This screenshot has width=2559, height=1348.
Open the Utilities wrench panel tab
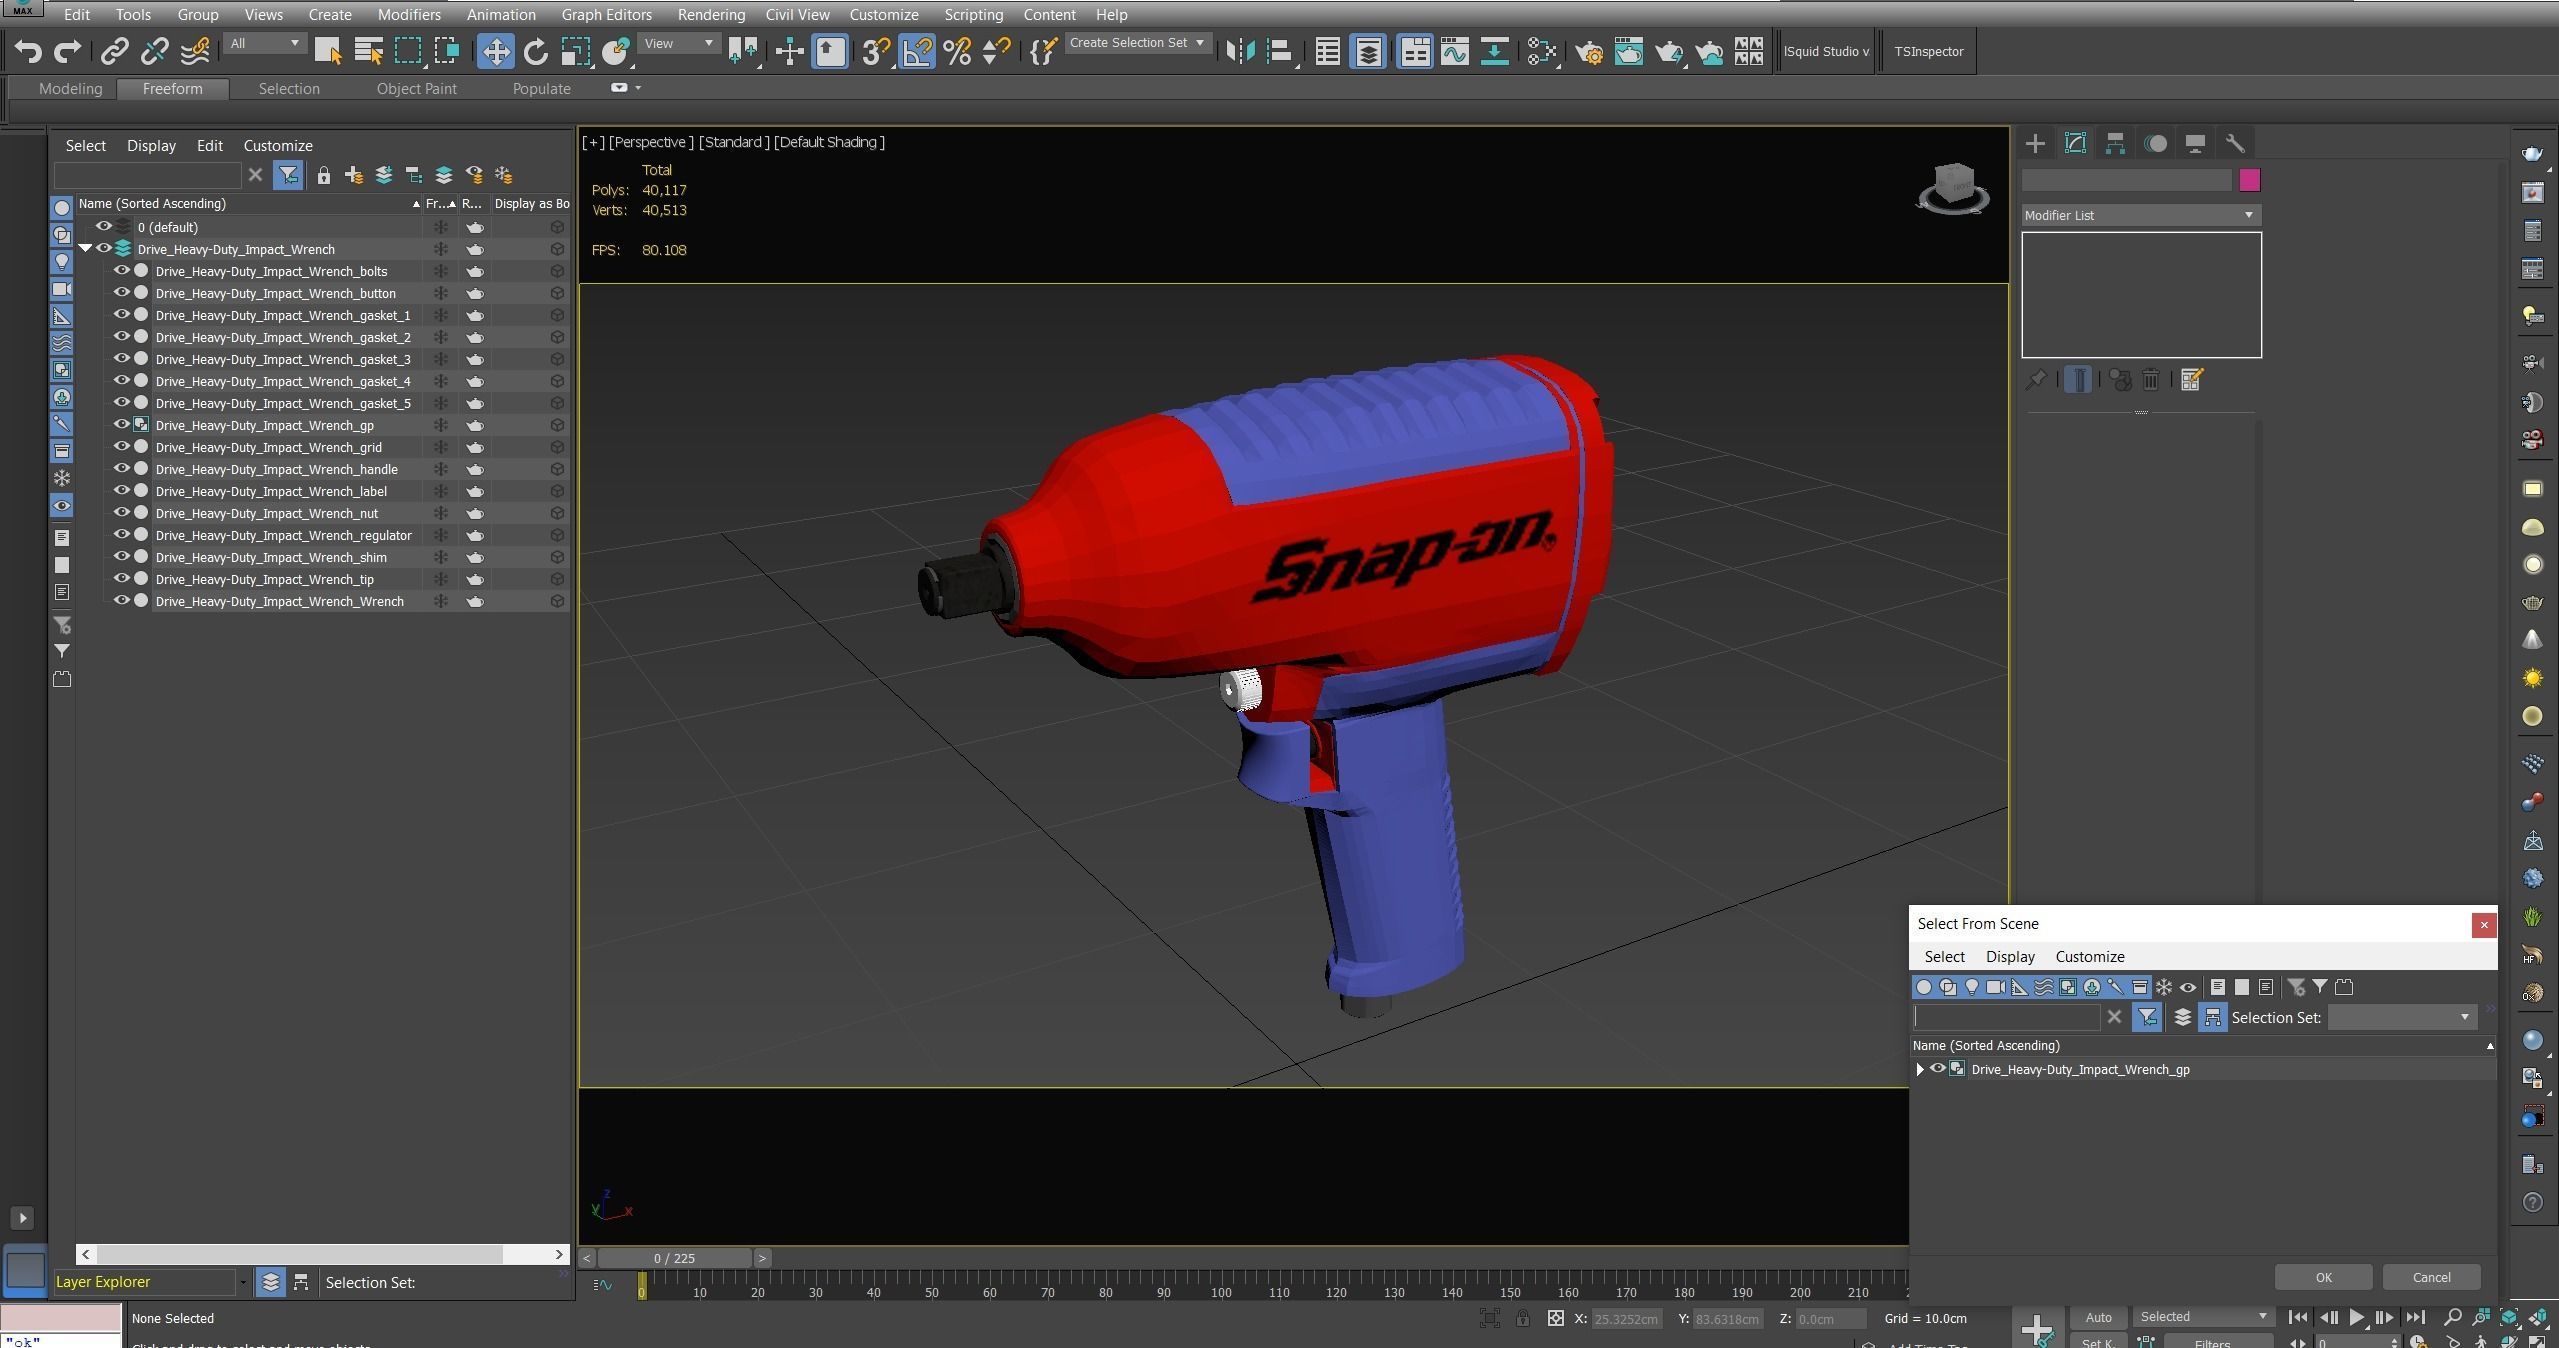pyautogui.click(x=2235, y=143)
